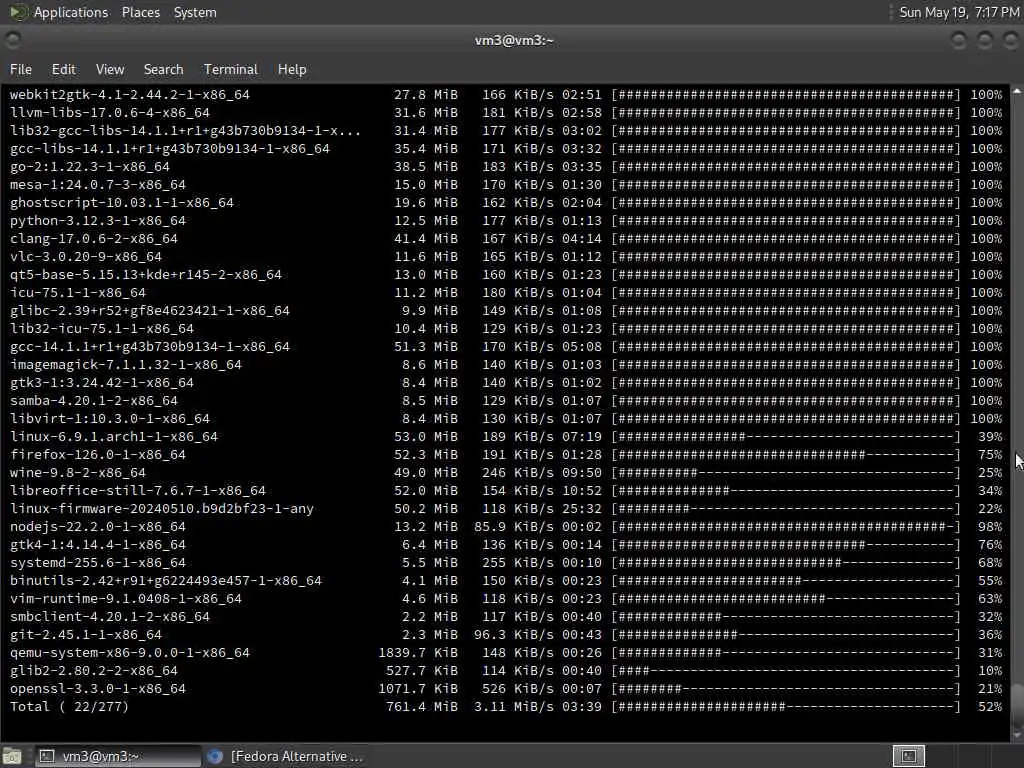Image resolution: width=1024 pixels, height=768 pixels.
Task: Click the Applications menu logo icon
Action: click(18, 12)
